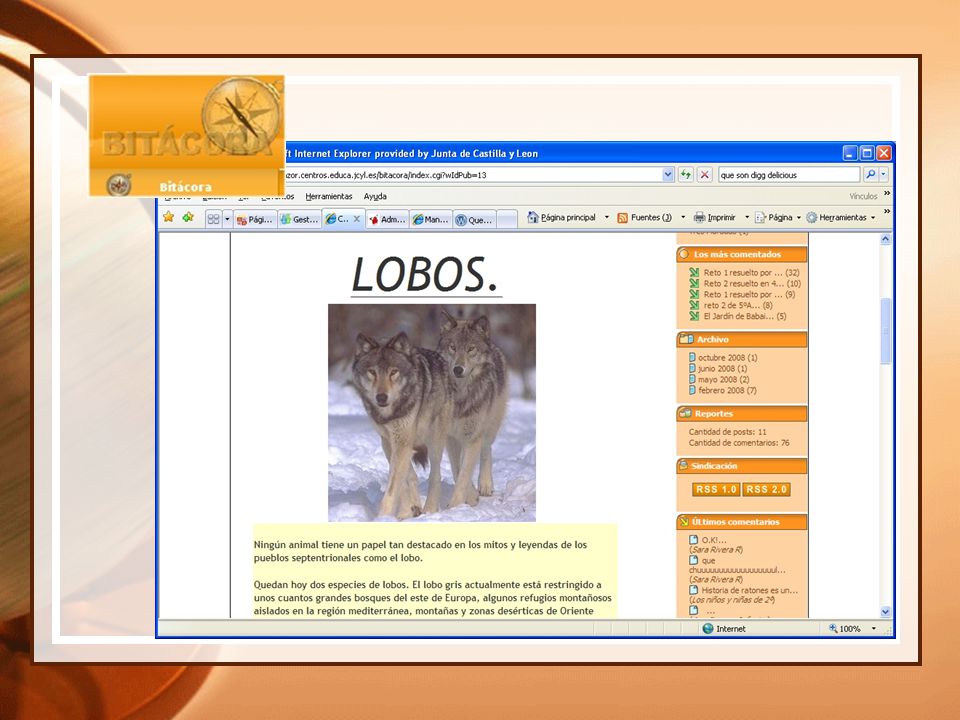Close the active 'C...' tab with its X
The image size is (960, 720).
[357, 219]
